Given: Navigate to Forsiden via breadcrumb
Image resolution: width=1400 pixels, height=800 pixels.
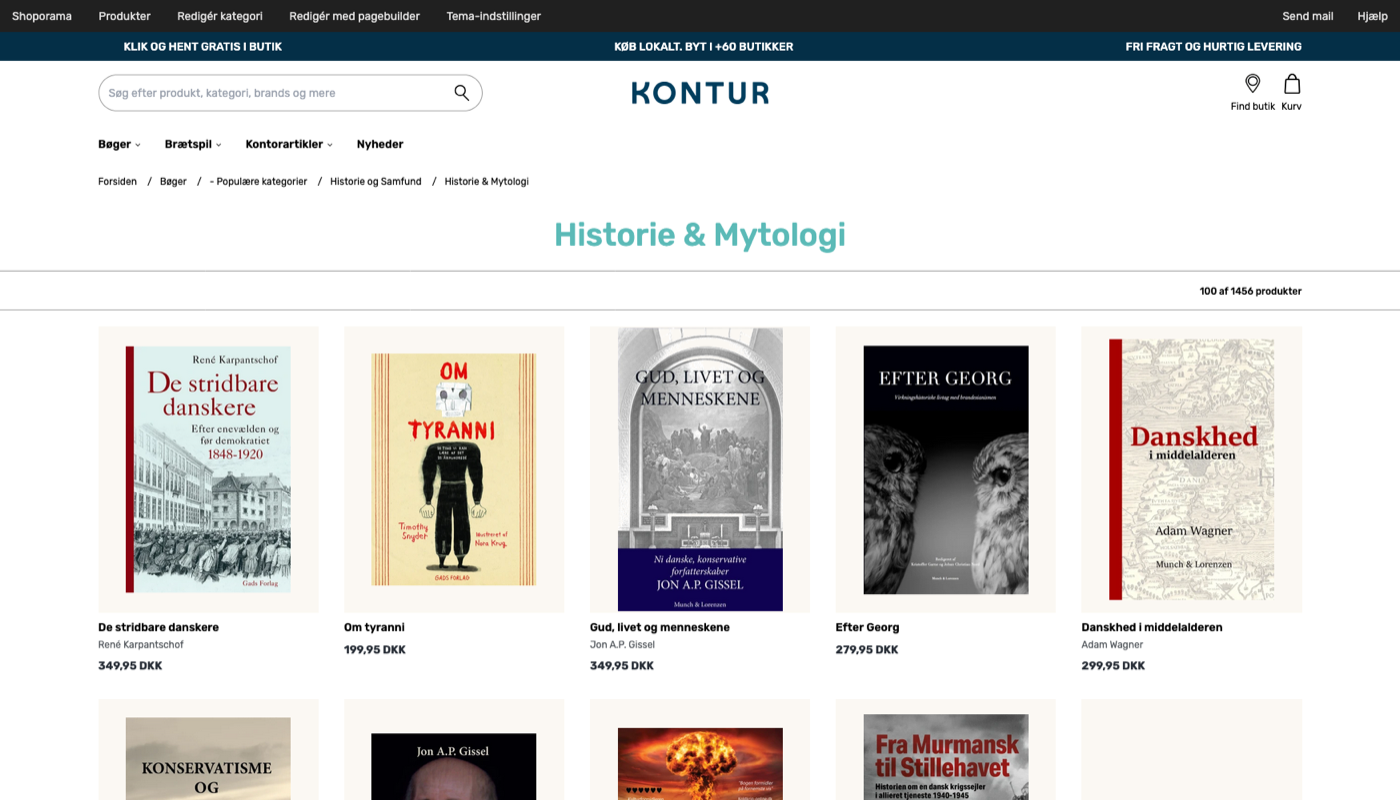Looking at the screenshot, I should 117,181.
